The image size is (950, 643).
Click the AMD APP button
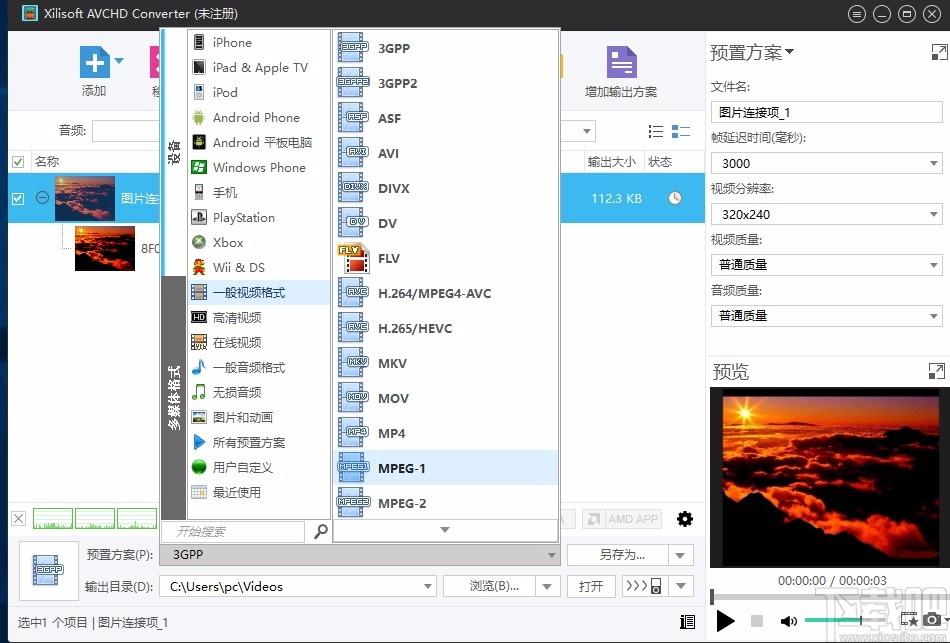[x=622, y=519]
